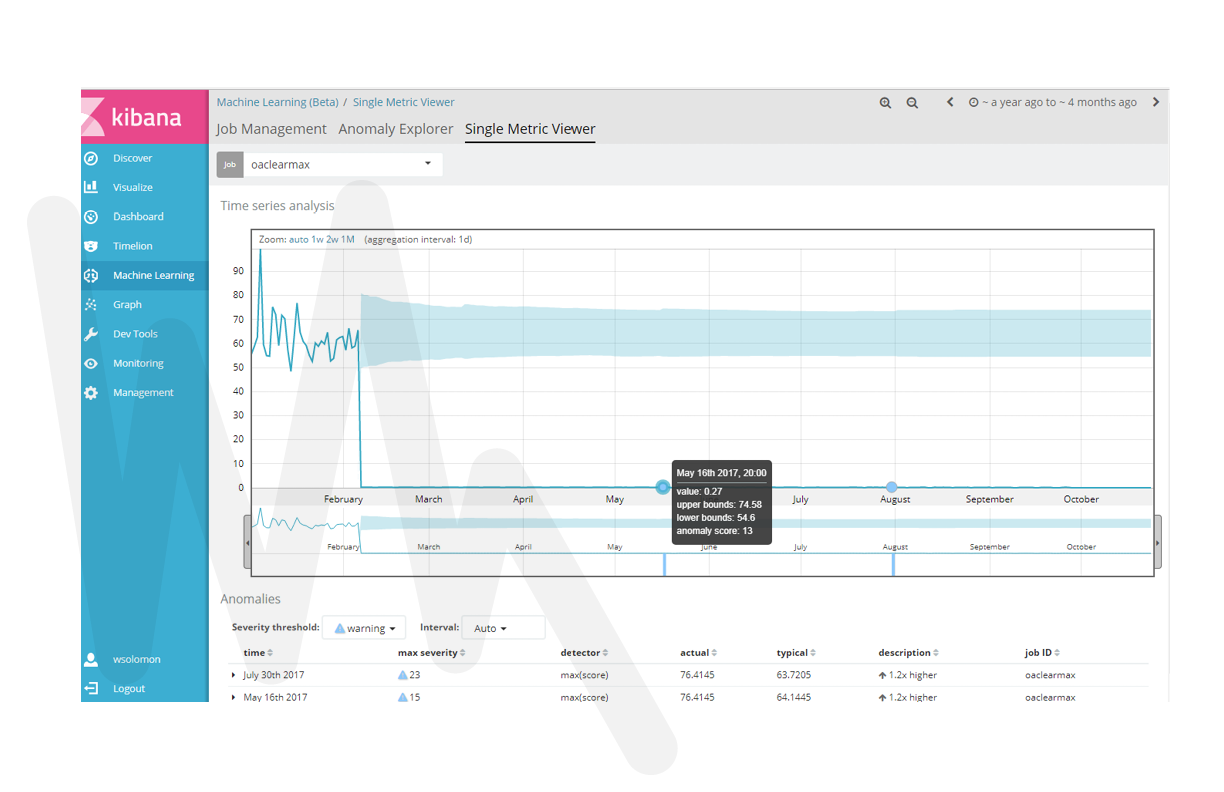Viewport: 1224px width, 792px height.
Task: Open Dev Tools
Action: click(135, 333)
